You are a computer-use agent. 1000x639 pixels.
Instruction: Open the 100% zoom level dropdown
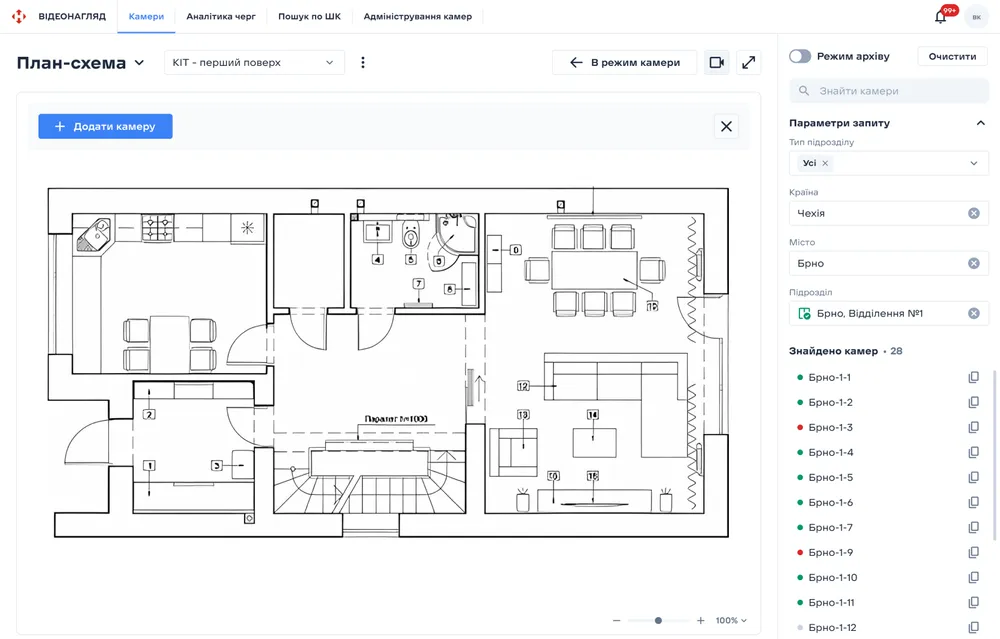tap(731, 621)
